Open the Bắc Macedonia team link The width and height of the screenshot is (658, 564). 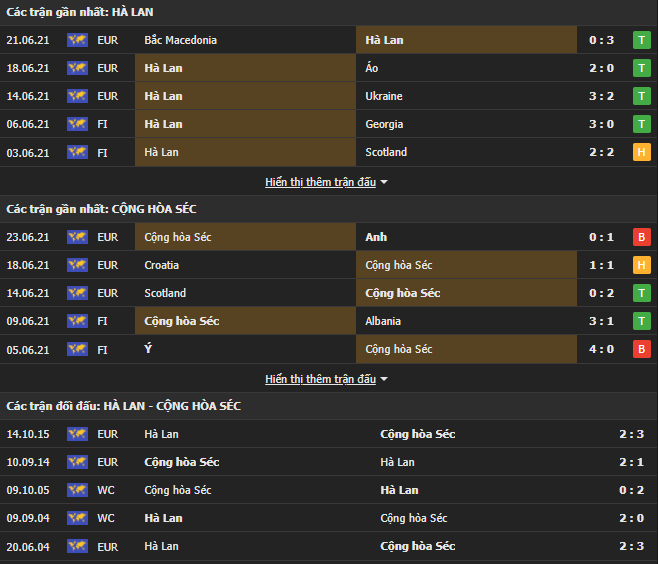coord(180,40)
